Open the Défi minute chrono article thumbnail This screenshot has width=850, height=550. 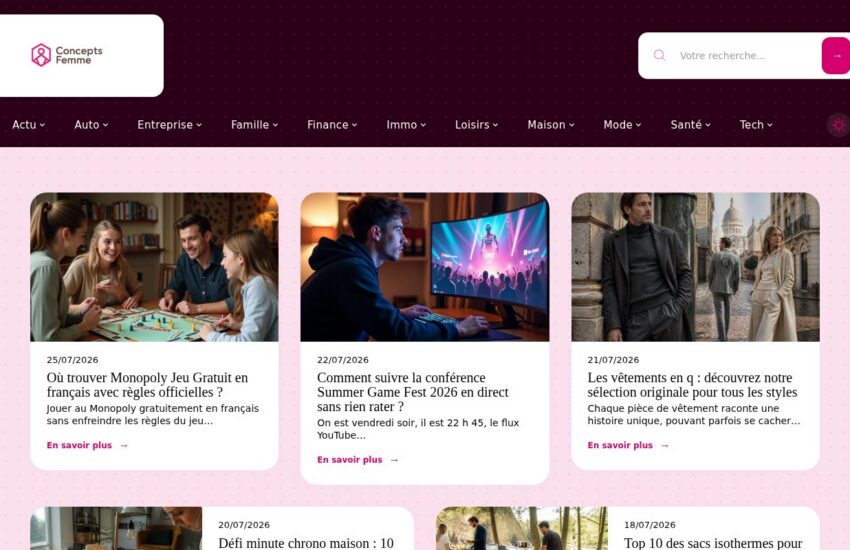[116, 528]
